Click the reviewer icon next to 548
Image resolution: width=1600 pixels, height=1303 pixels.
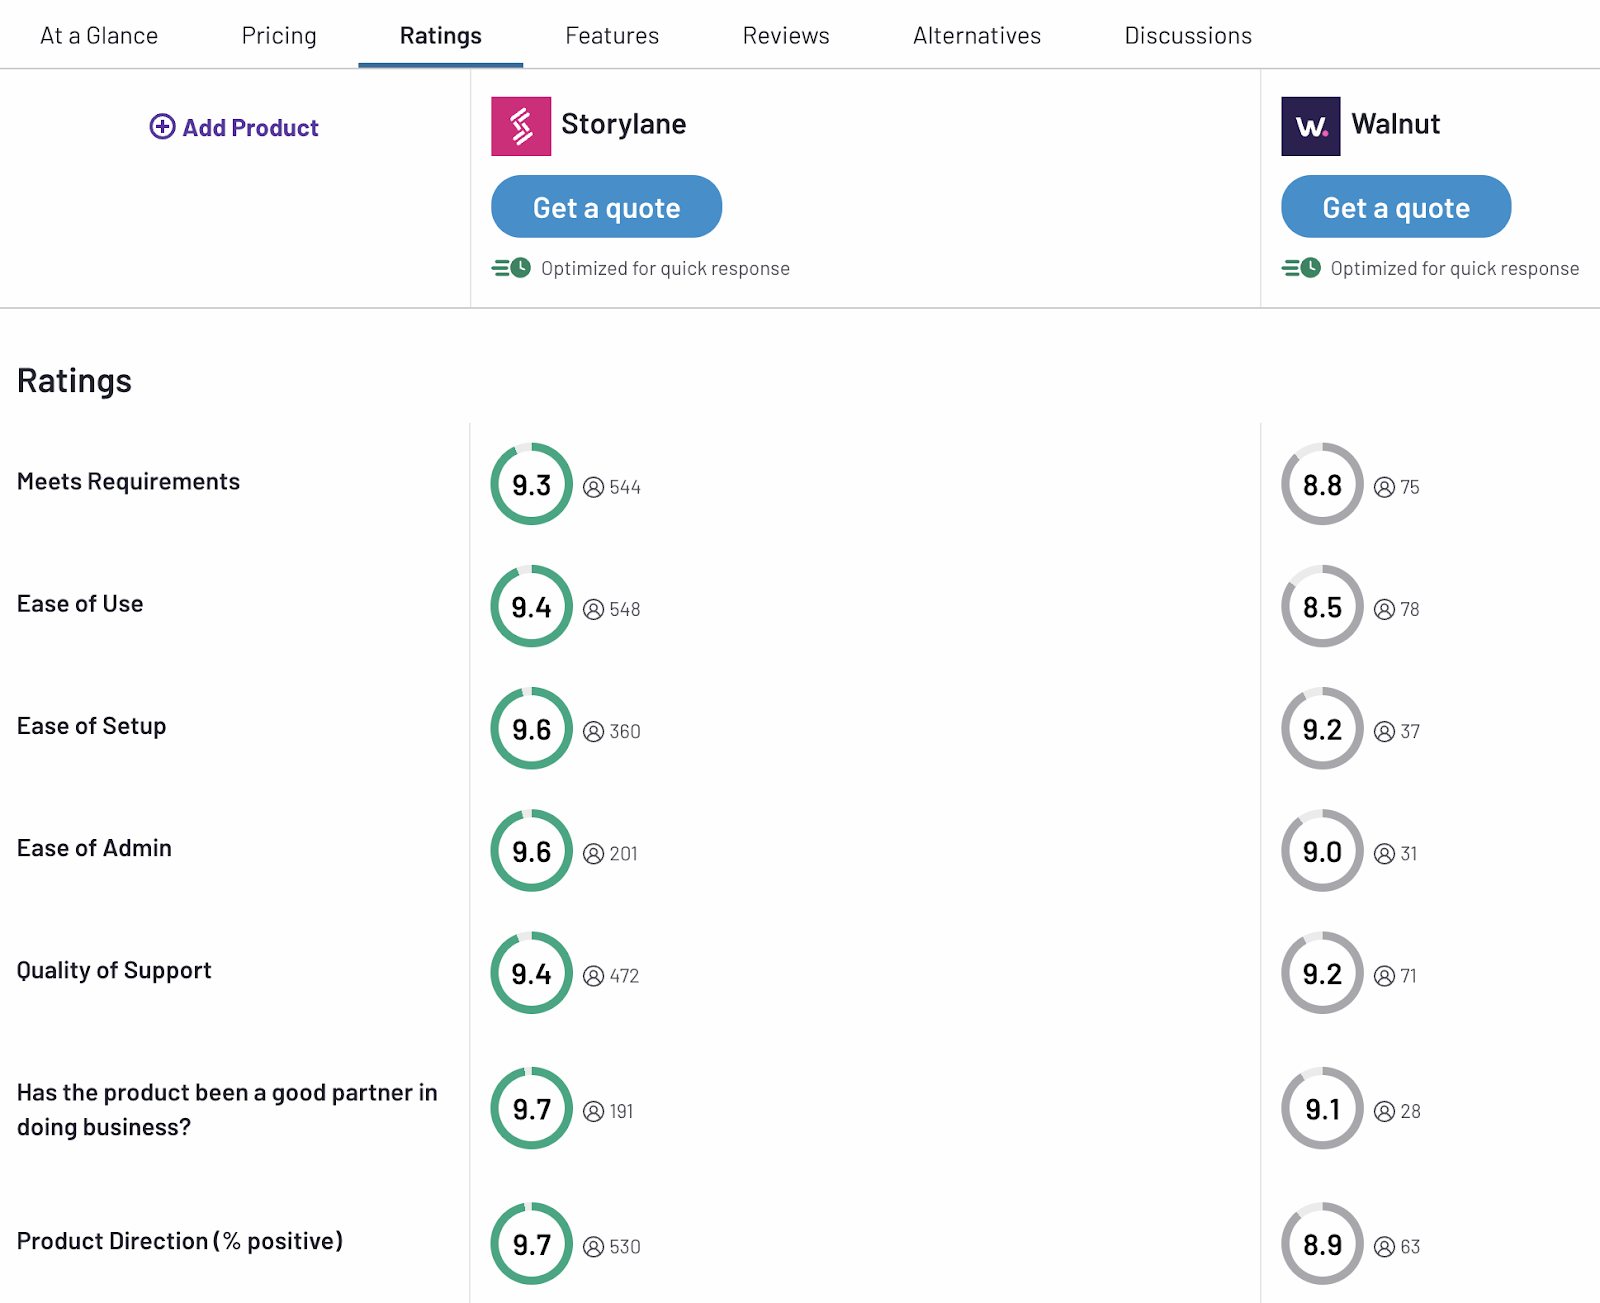[594, 609]
